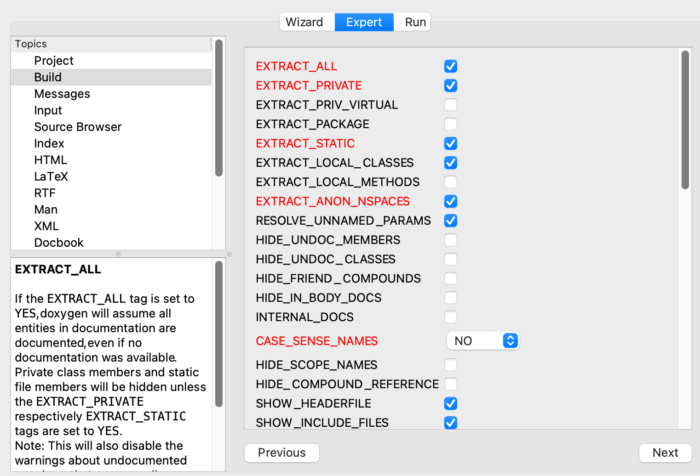This screenshot has height=476, width=700.
Task: Check the INTERNAL_DOCS checkbox
Action: (x=451, y=317)
